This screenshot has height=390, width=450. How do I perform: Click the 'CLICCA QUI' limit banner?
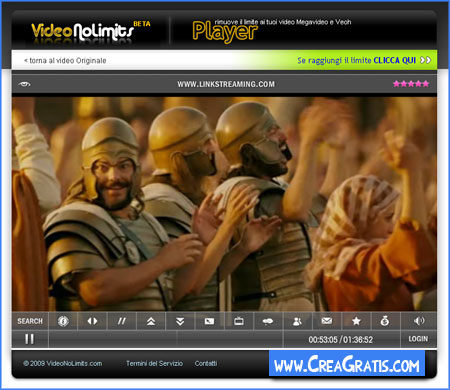coord(364,60)
